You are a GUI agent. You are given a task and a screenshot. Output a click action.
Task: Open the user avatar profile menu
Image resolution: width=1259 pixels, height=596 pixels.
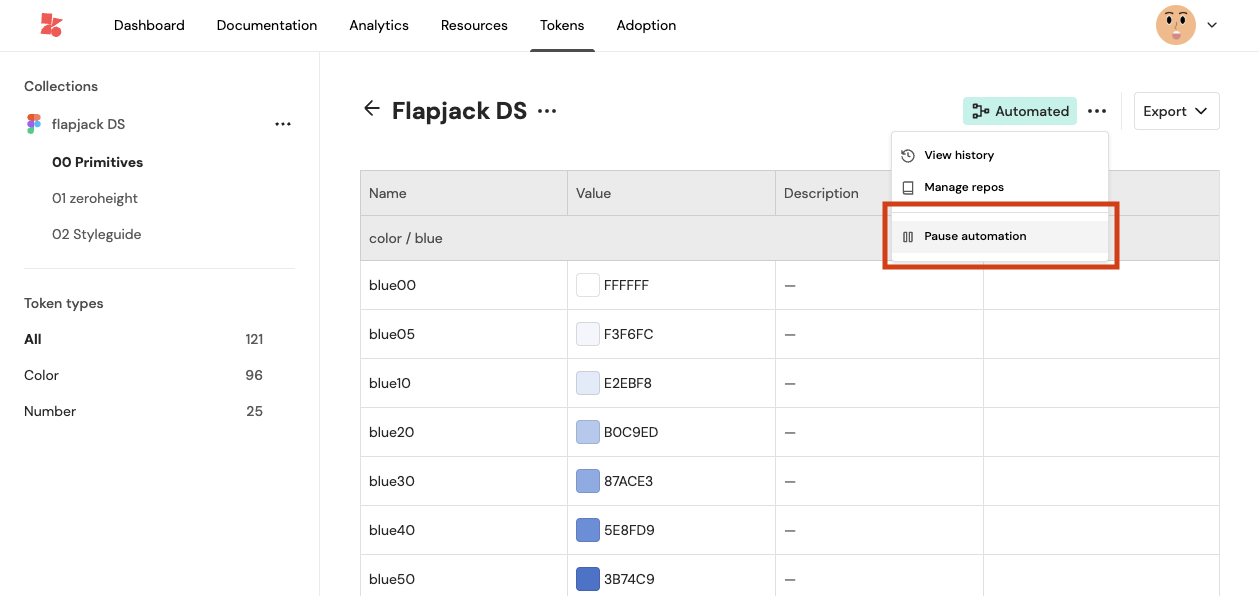(1175, 25)
